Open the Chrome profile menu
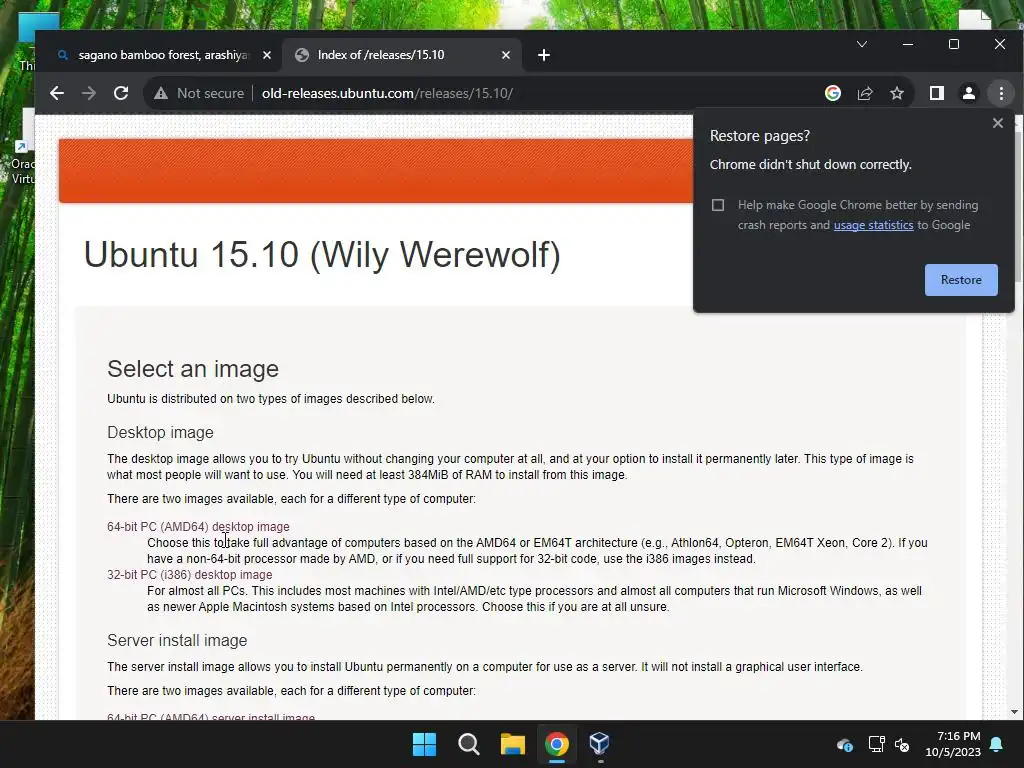Viewport: 1024px width, 768px height. [969, 93]
